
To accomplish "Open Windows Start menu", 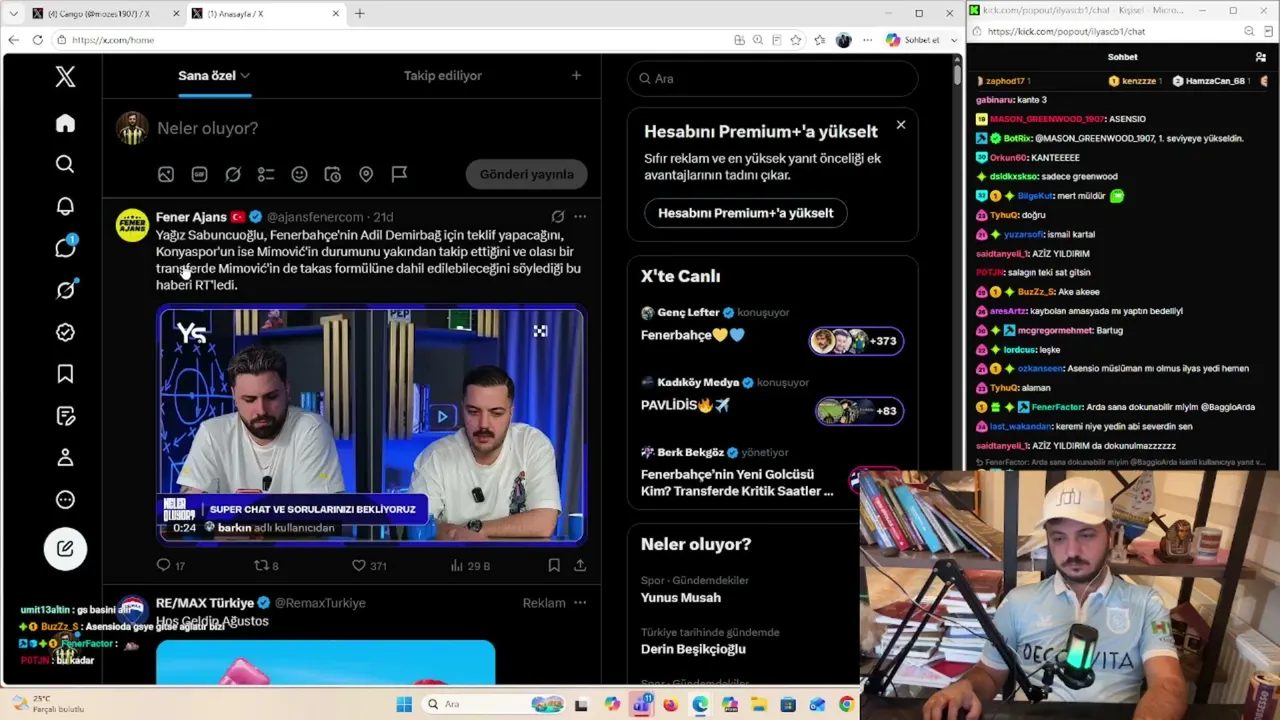I will [x=404, y=704].
